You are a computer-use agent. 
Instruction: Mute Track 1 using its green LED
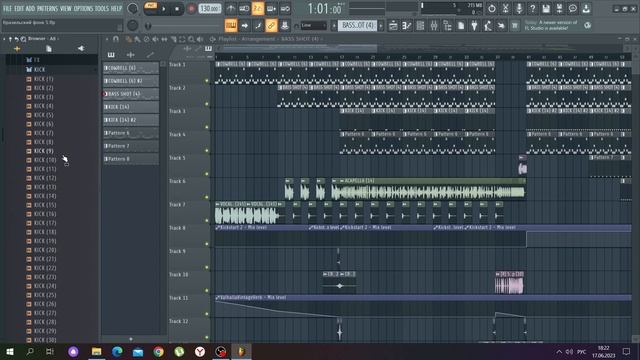coord(207,81)
